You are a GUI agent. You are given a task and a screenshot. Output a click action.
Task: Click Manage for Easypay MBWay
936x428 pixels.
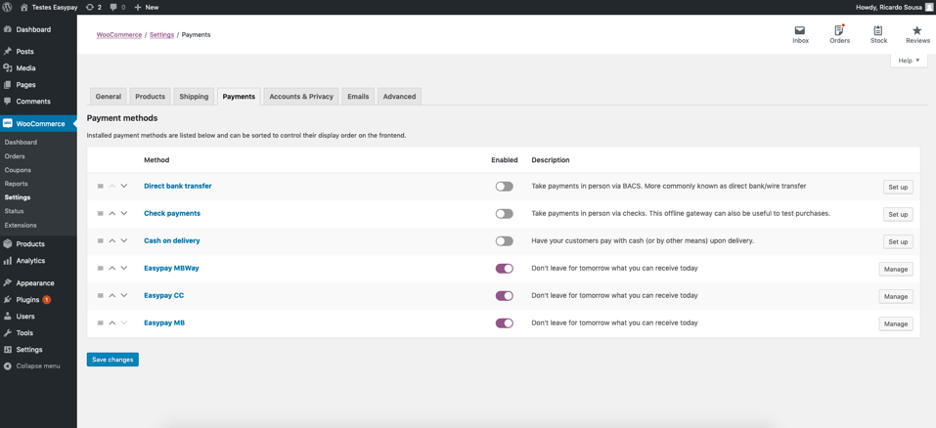pyautogui.click(x=895, y=269)
